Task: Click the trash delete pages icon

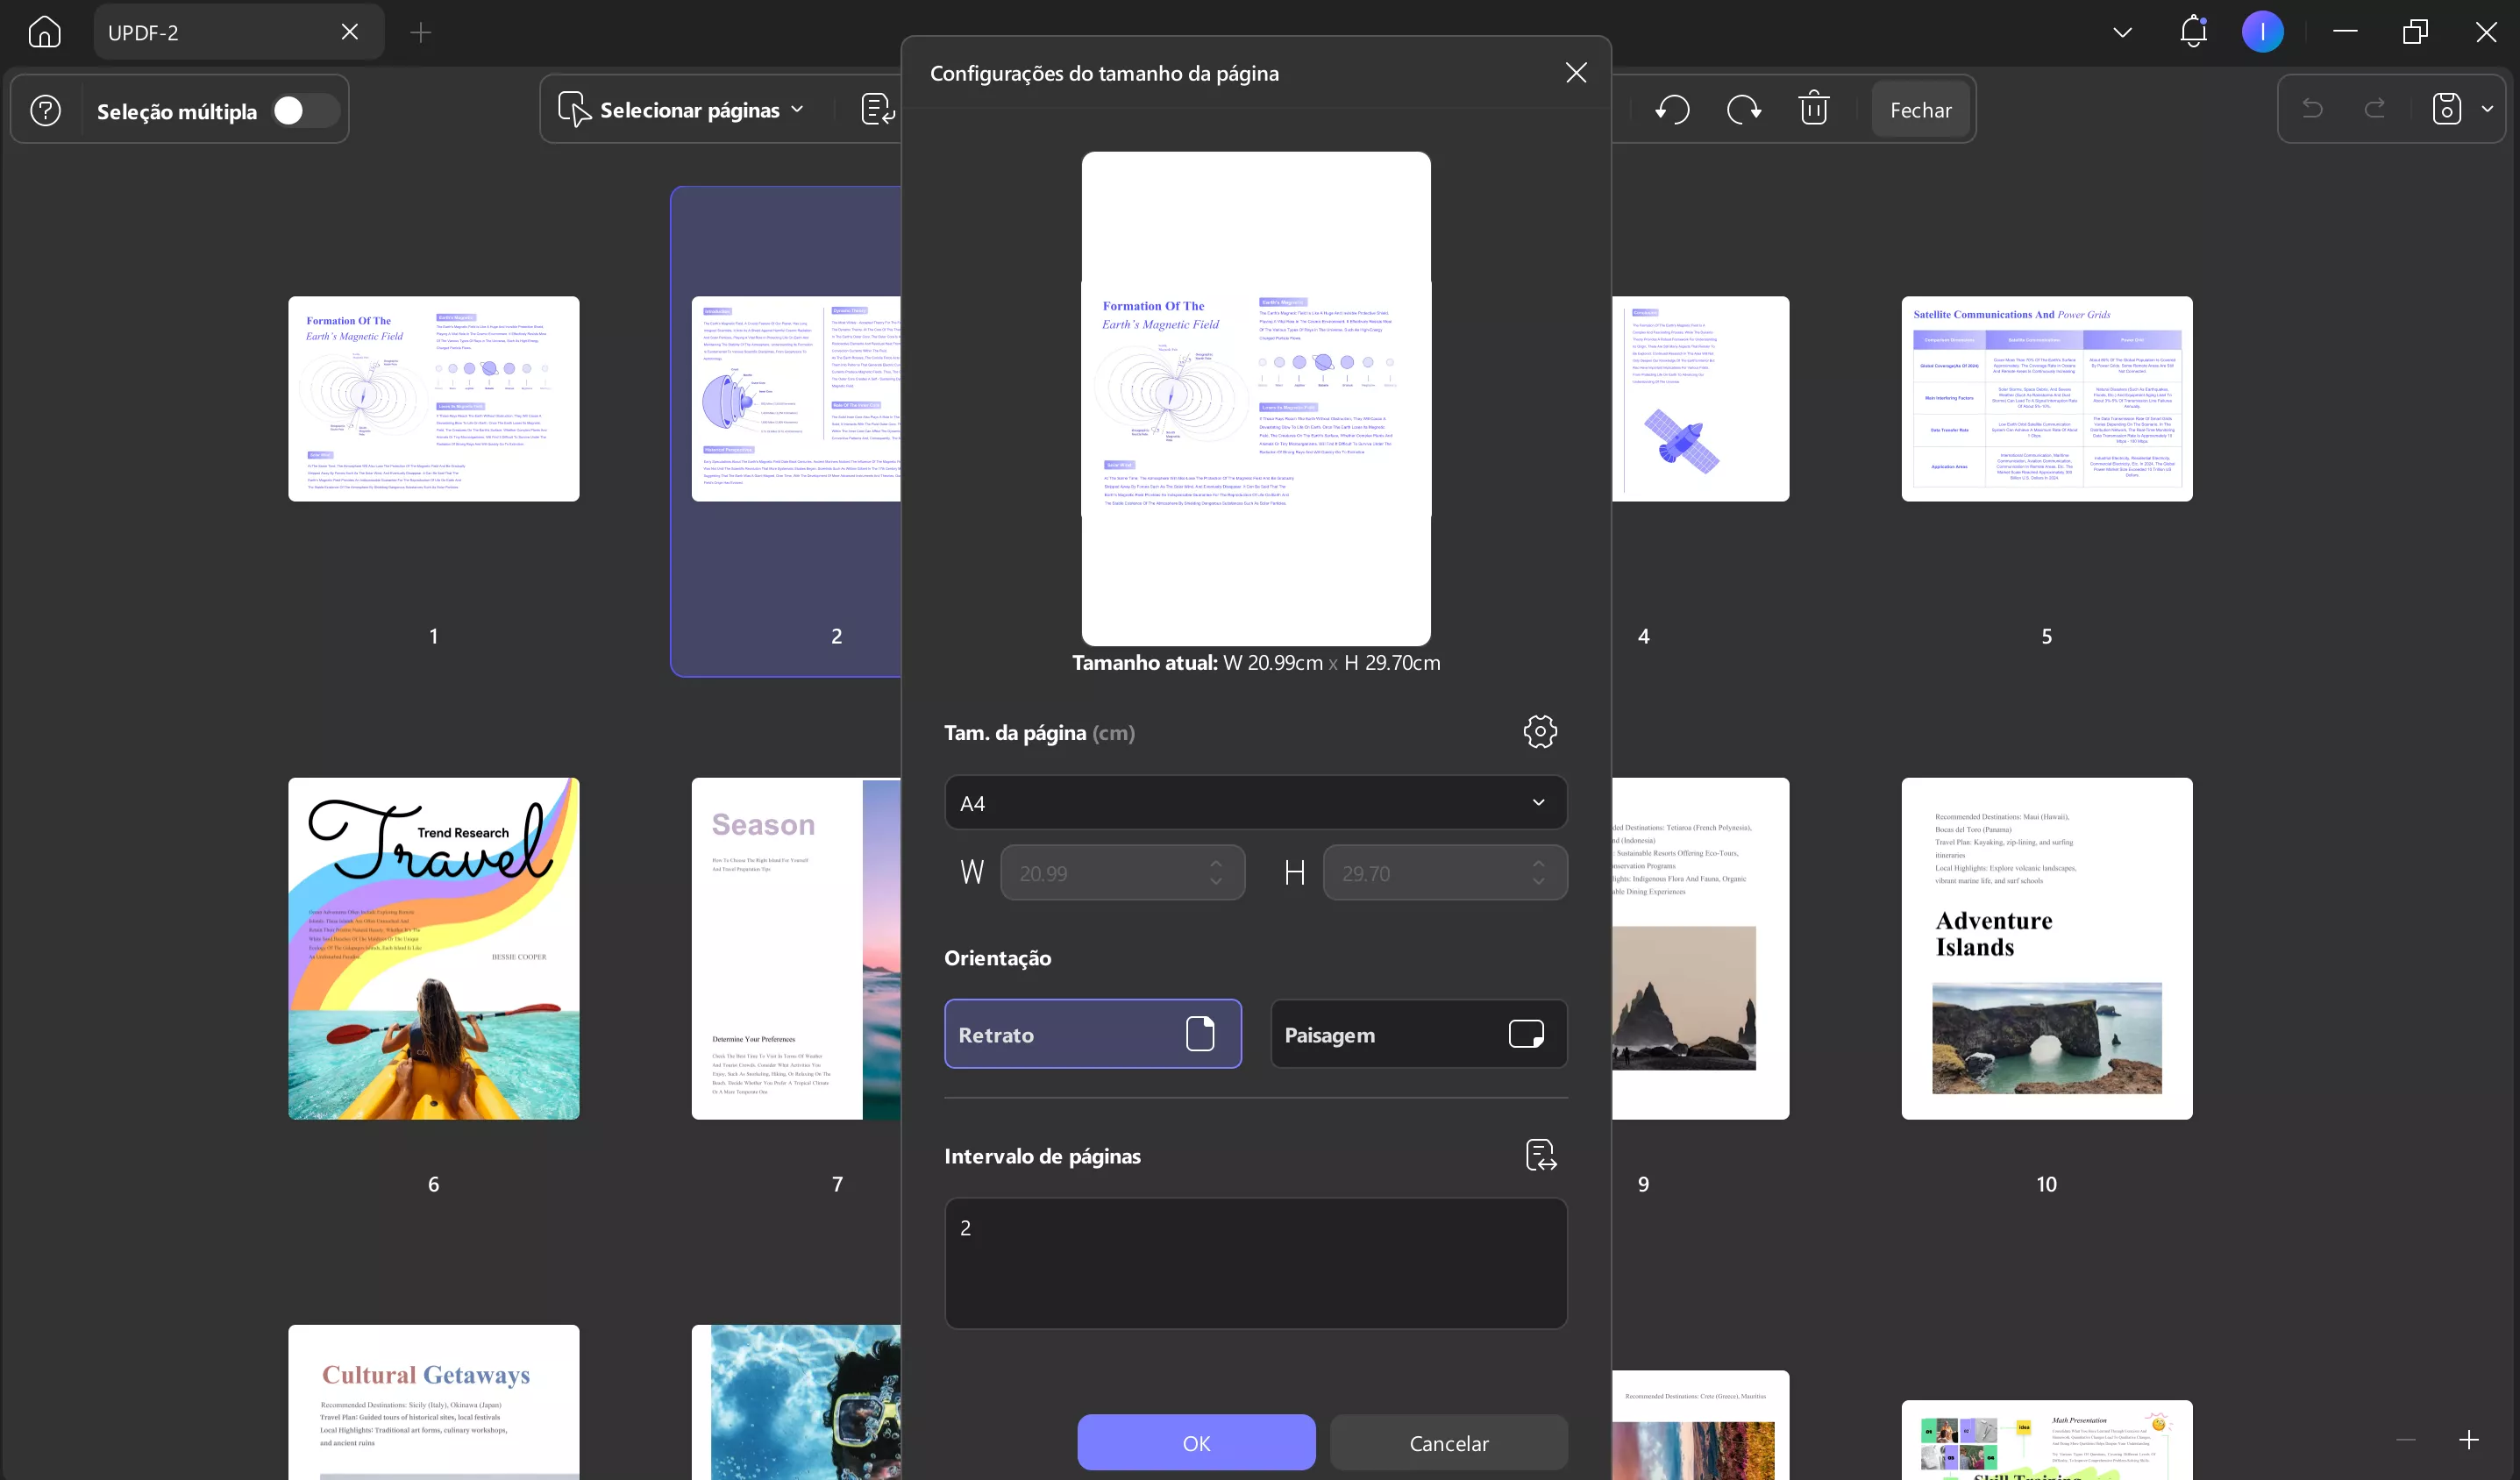Action: (1813, 109)
